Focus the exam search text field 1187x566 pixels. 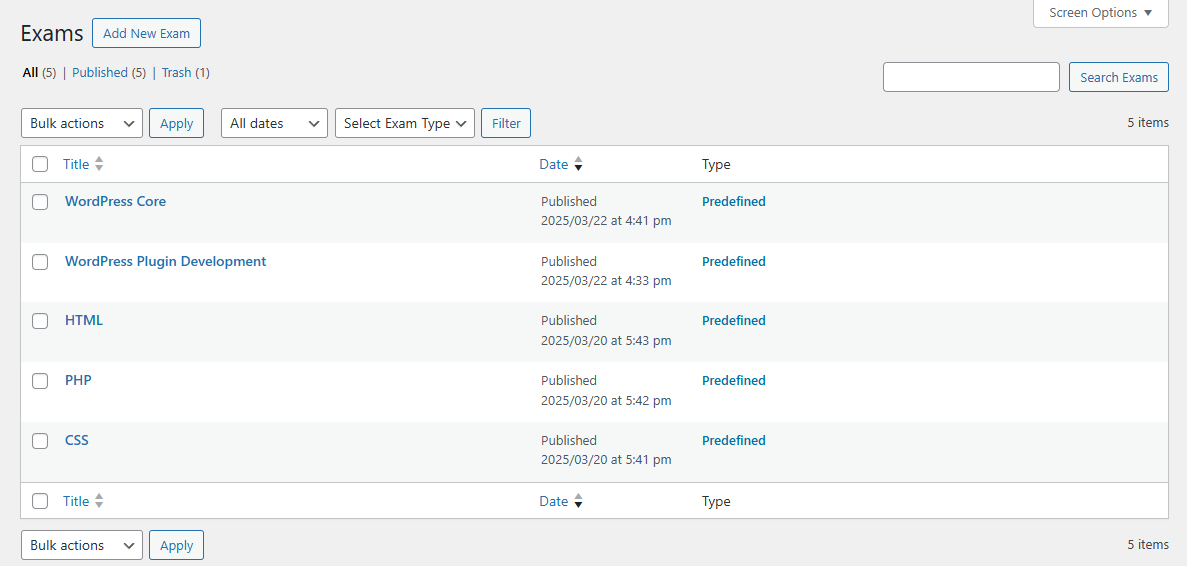click(970, 77)
